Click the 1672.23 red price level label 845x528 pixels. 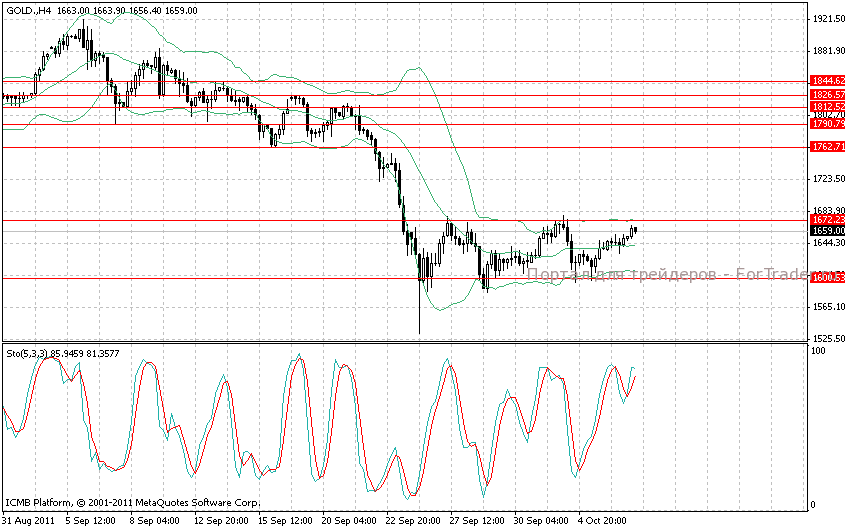(828, 219)
